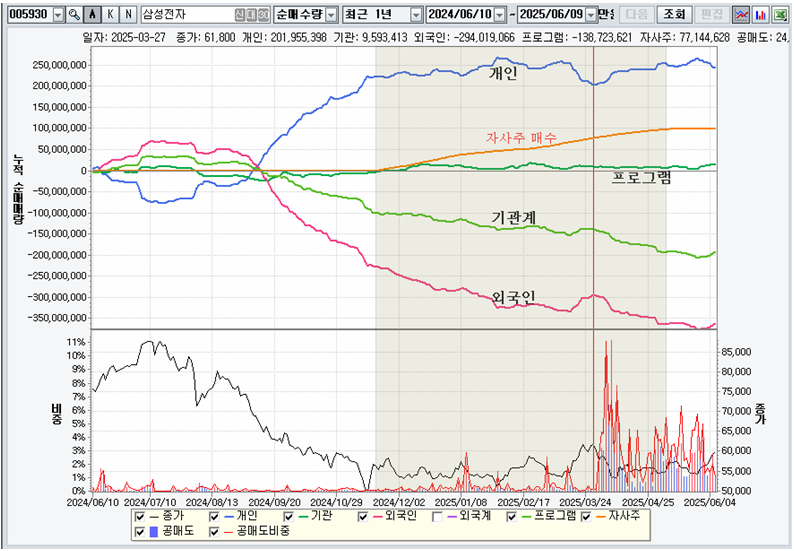794x551 pixels.
Task: Click the '기관: 9,593,413' status value
Action: [x=370, y=37]
